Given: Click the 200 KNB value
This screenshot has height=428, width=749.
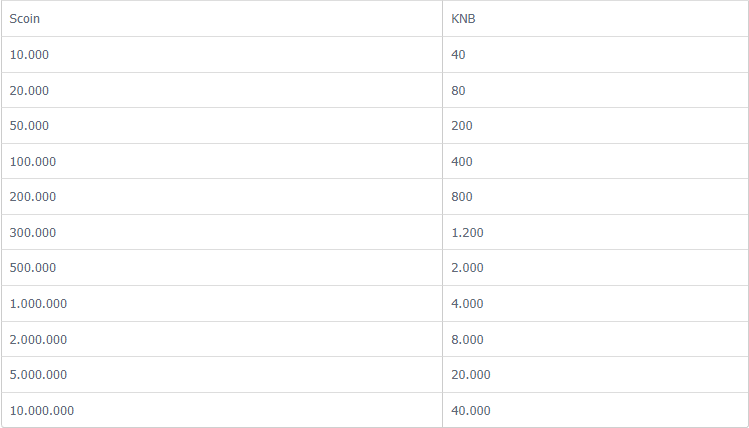Looking at the screenshot, I should [461, 126].
